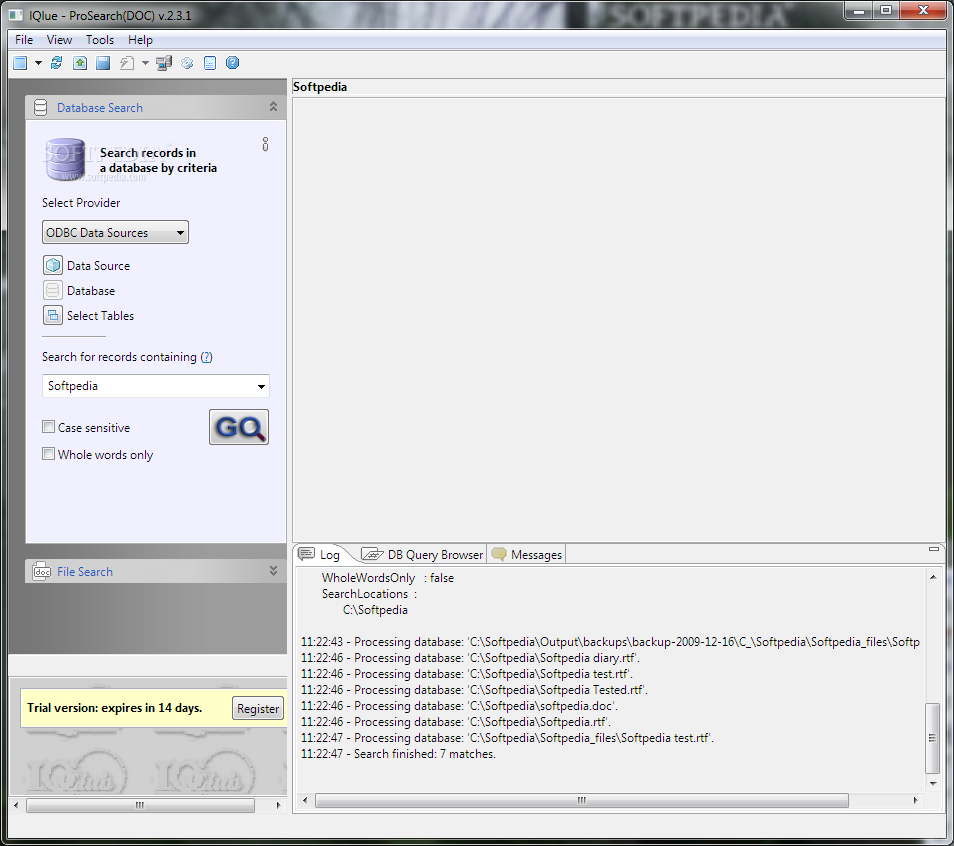Click the Select Tables icon
Image resolution: width=954 pixels, height=846 pixels.
[x=53, y=315]
